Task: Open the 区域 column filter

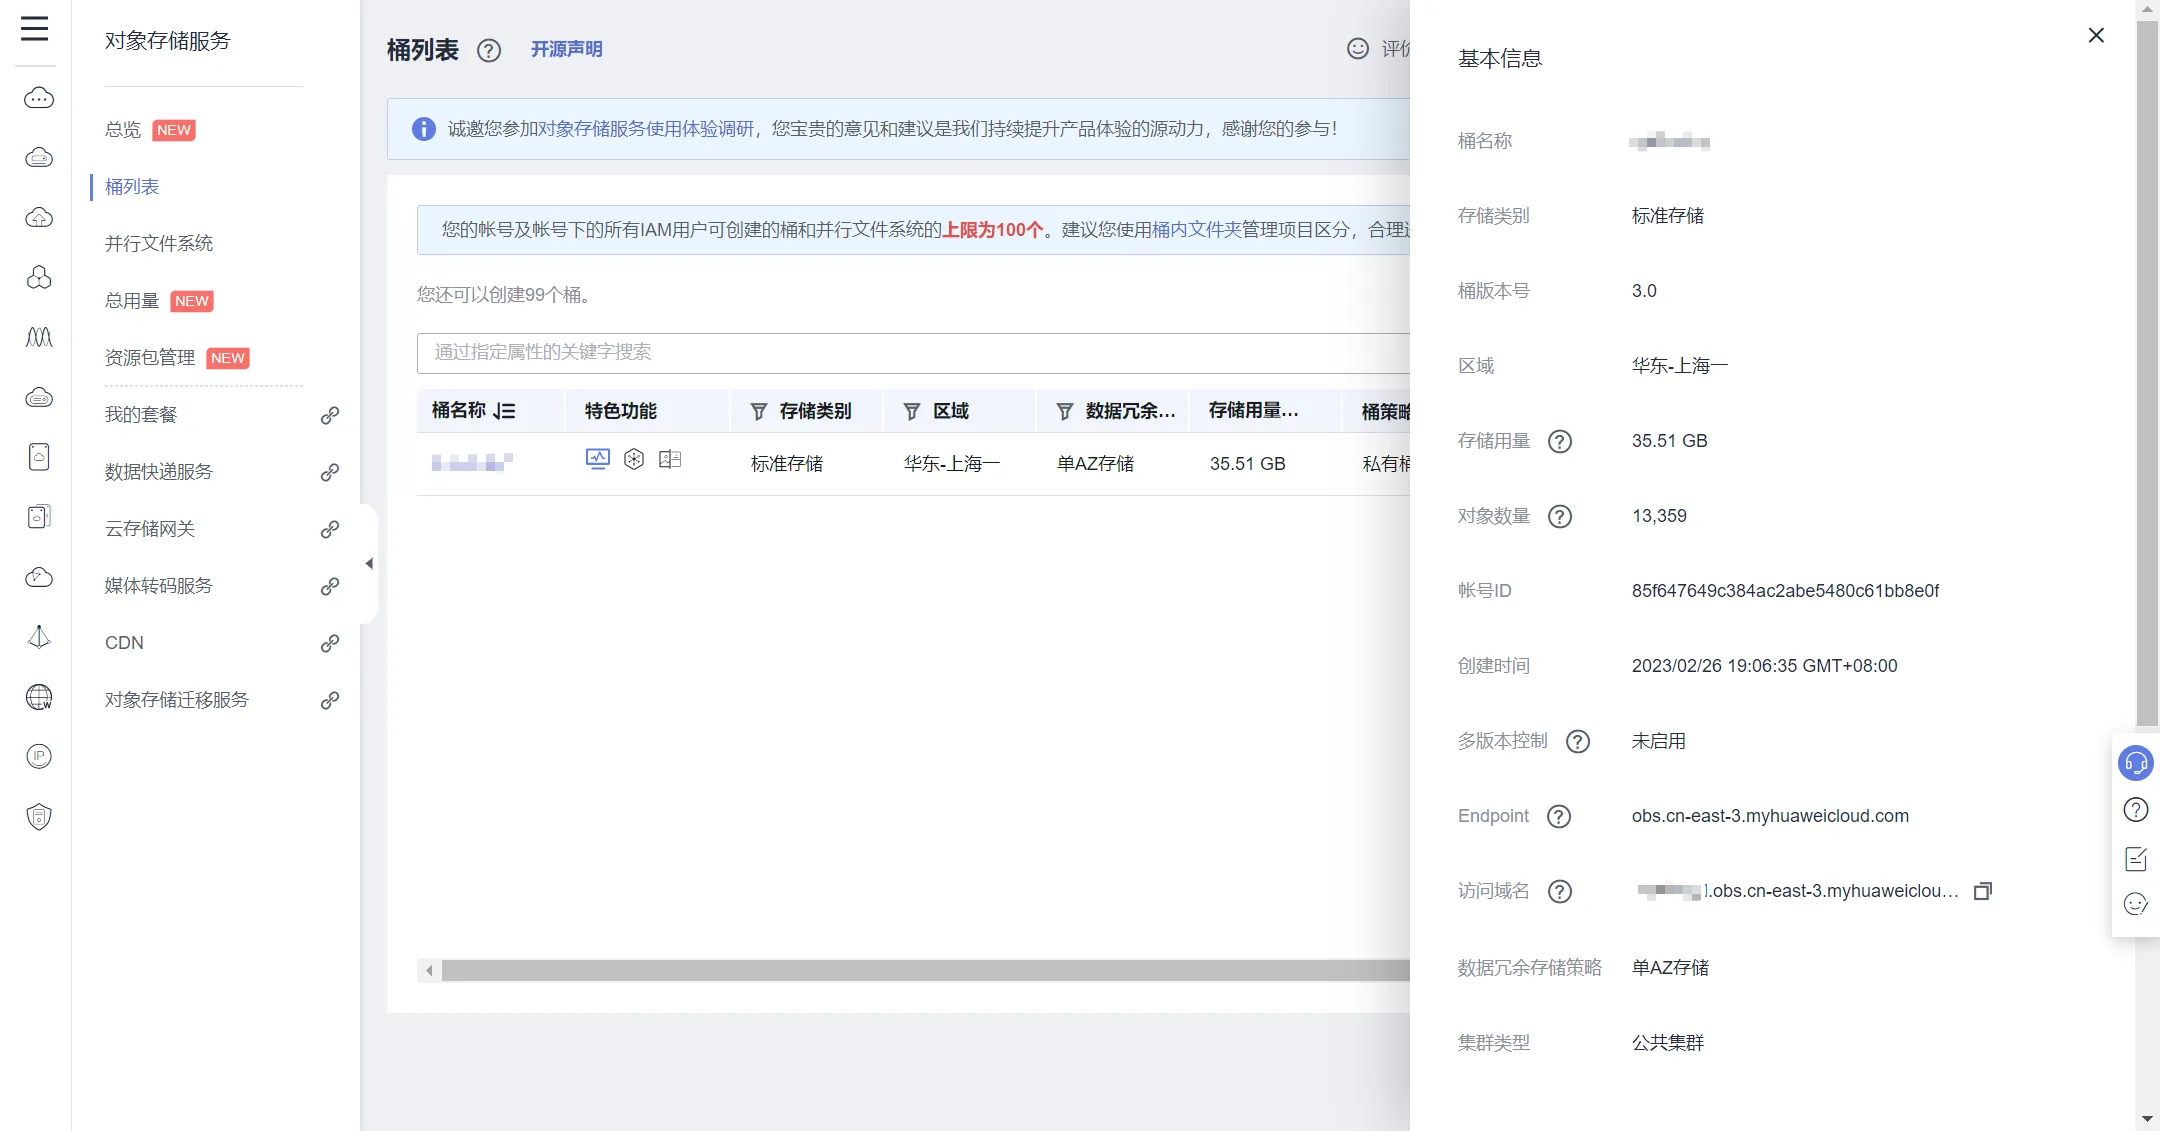Action: click(911, 411)
